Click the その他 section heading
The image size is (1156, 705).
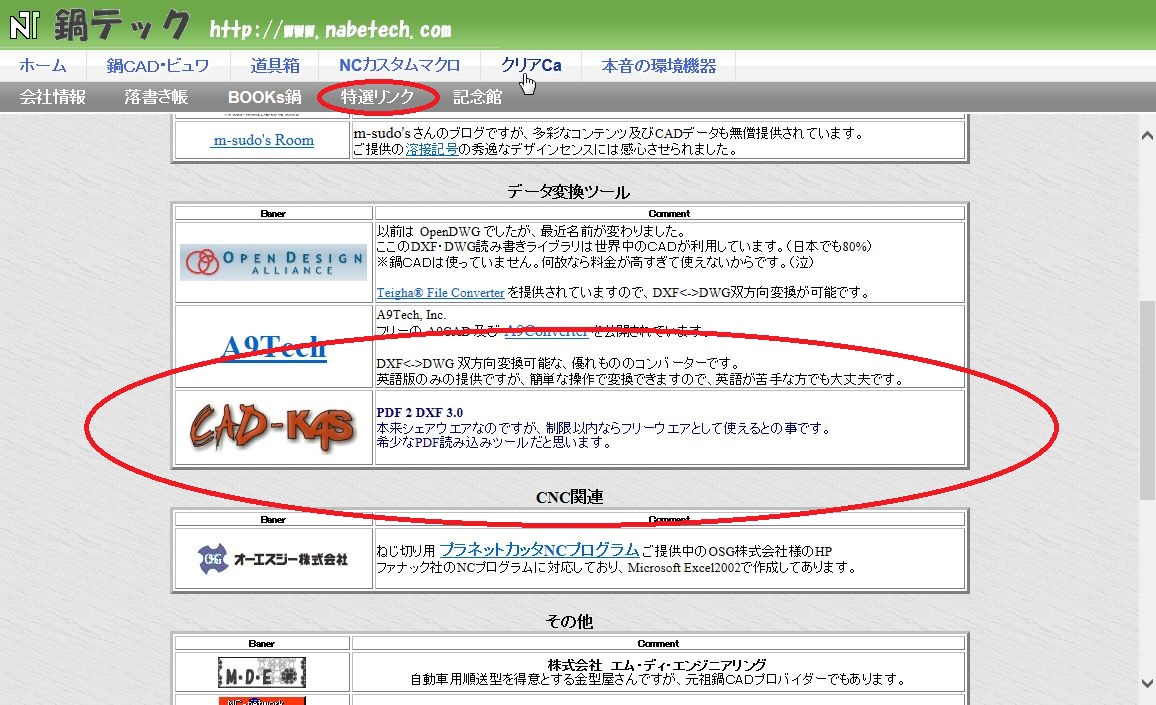[569, 621]
